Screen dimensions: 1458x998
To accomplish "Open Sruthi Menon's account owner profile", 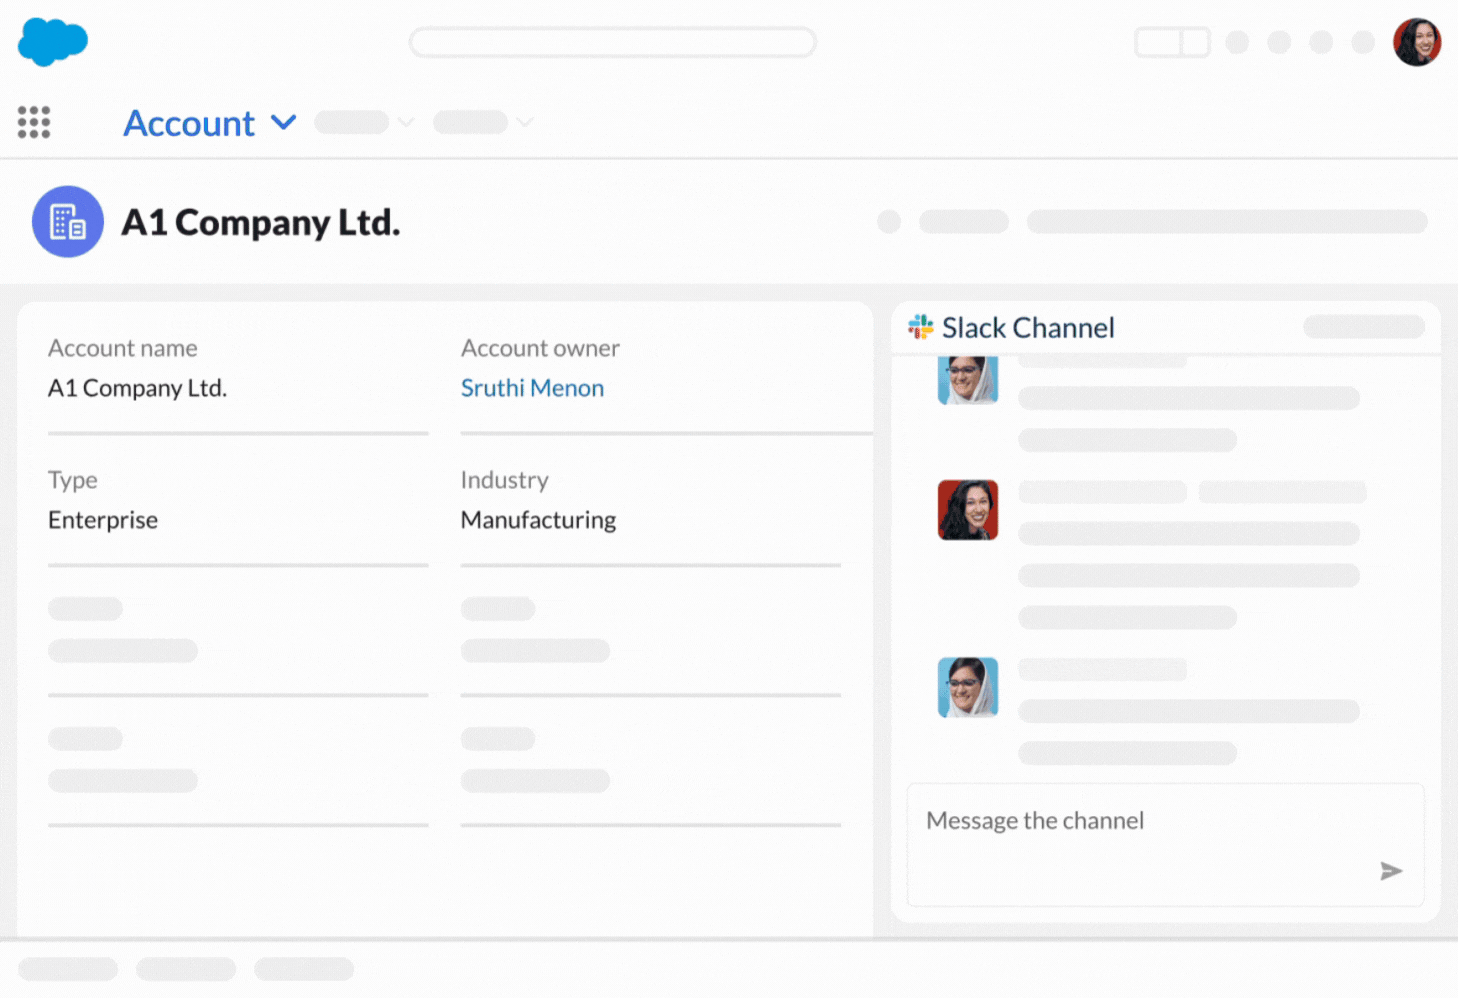I will (532, 388).
